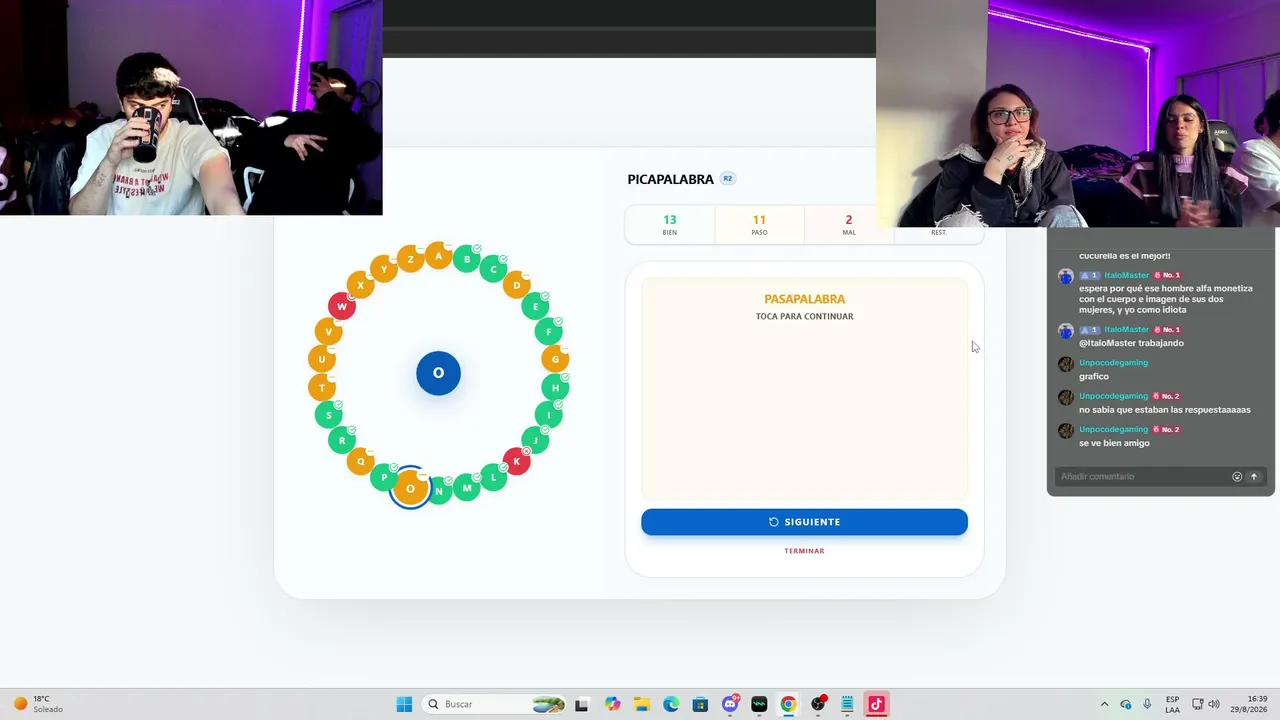Image resolution: width=1280 pixels, height=720 pixels.
Task: Open the volume control in system tray
Action: click(x=1213, y=704)
